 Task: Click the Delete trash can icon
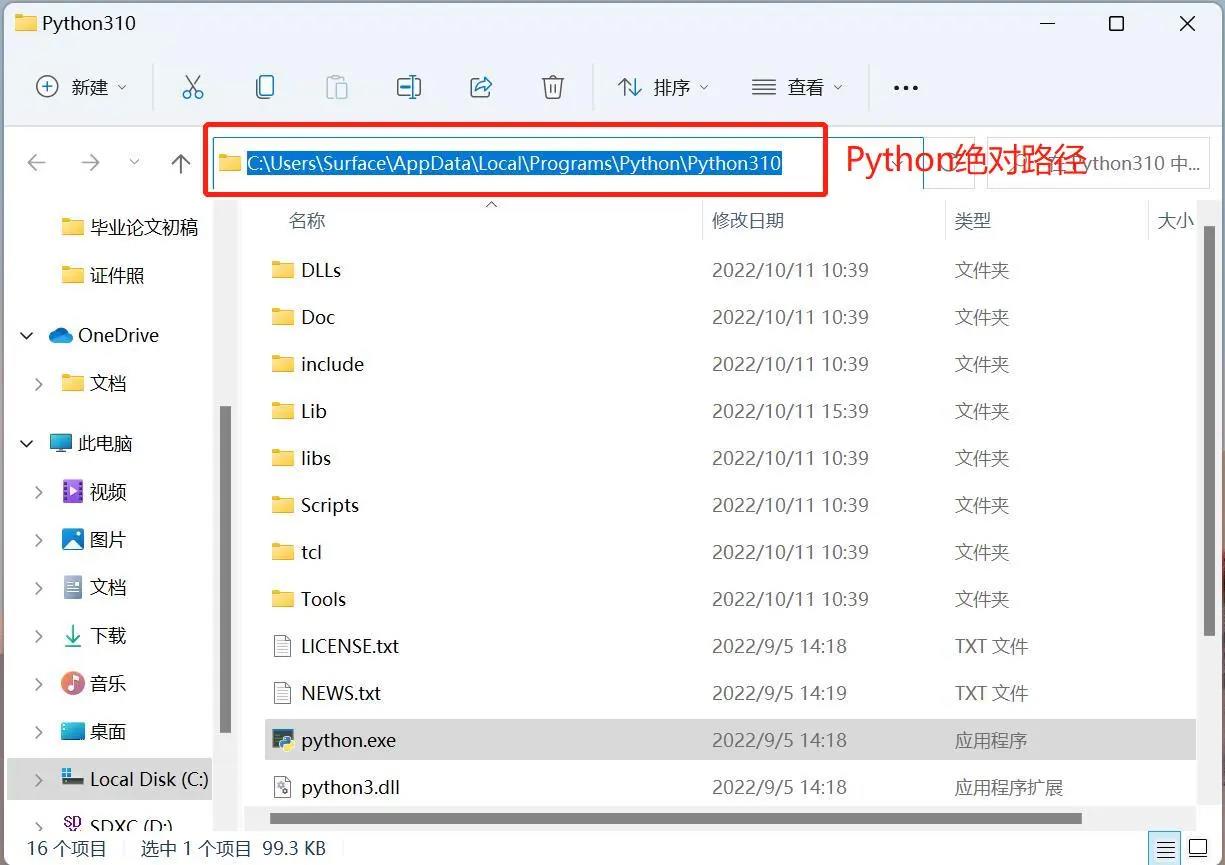point(553,87)
